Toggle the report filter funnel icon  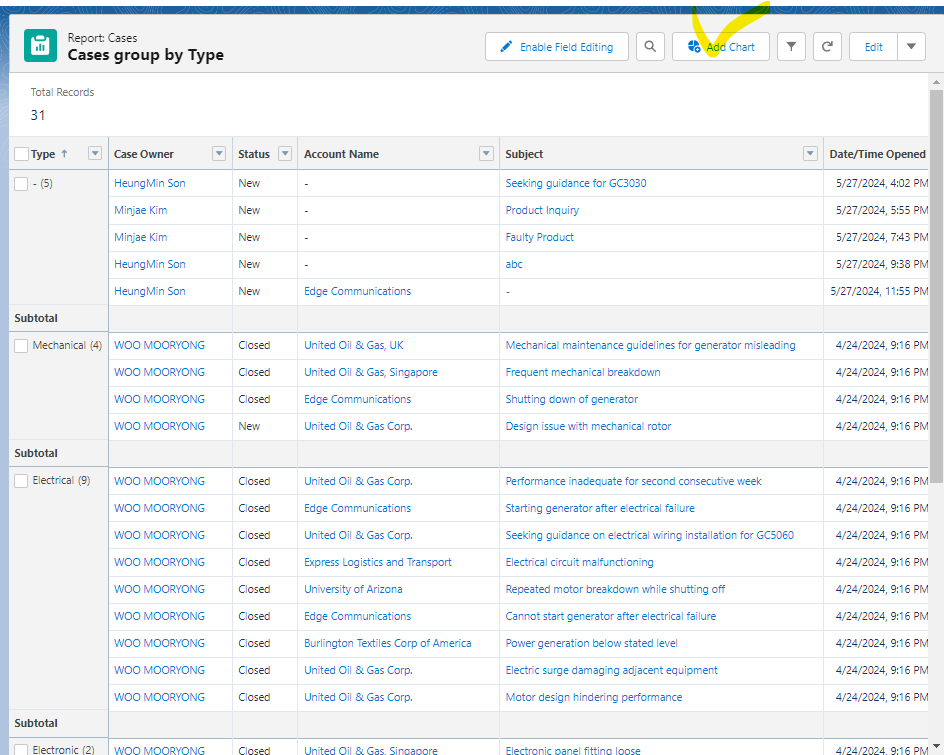tap(791, 46)
